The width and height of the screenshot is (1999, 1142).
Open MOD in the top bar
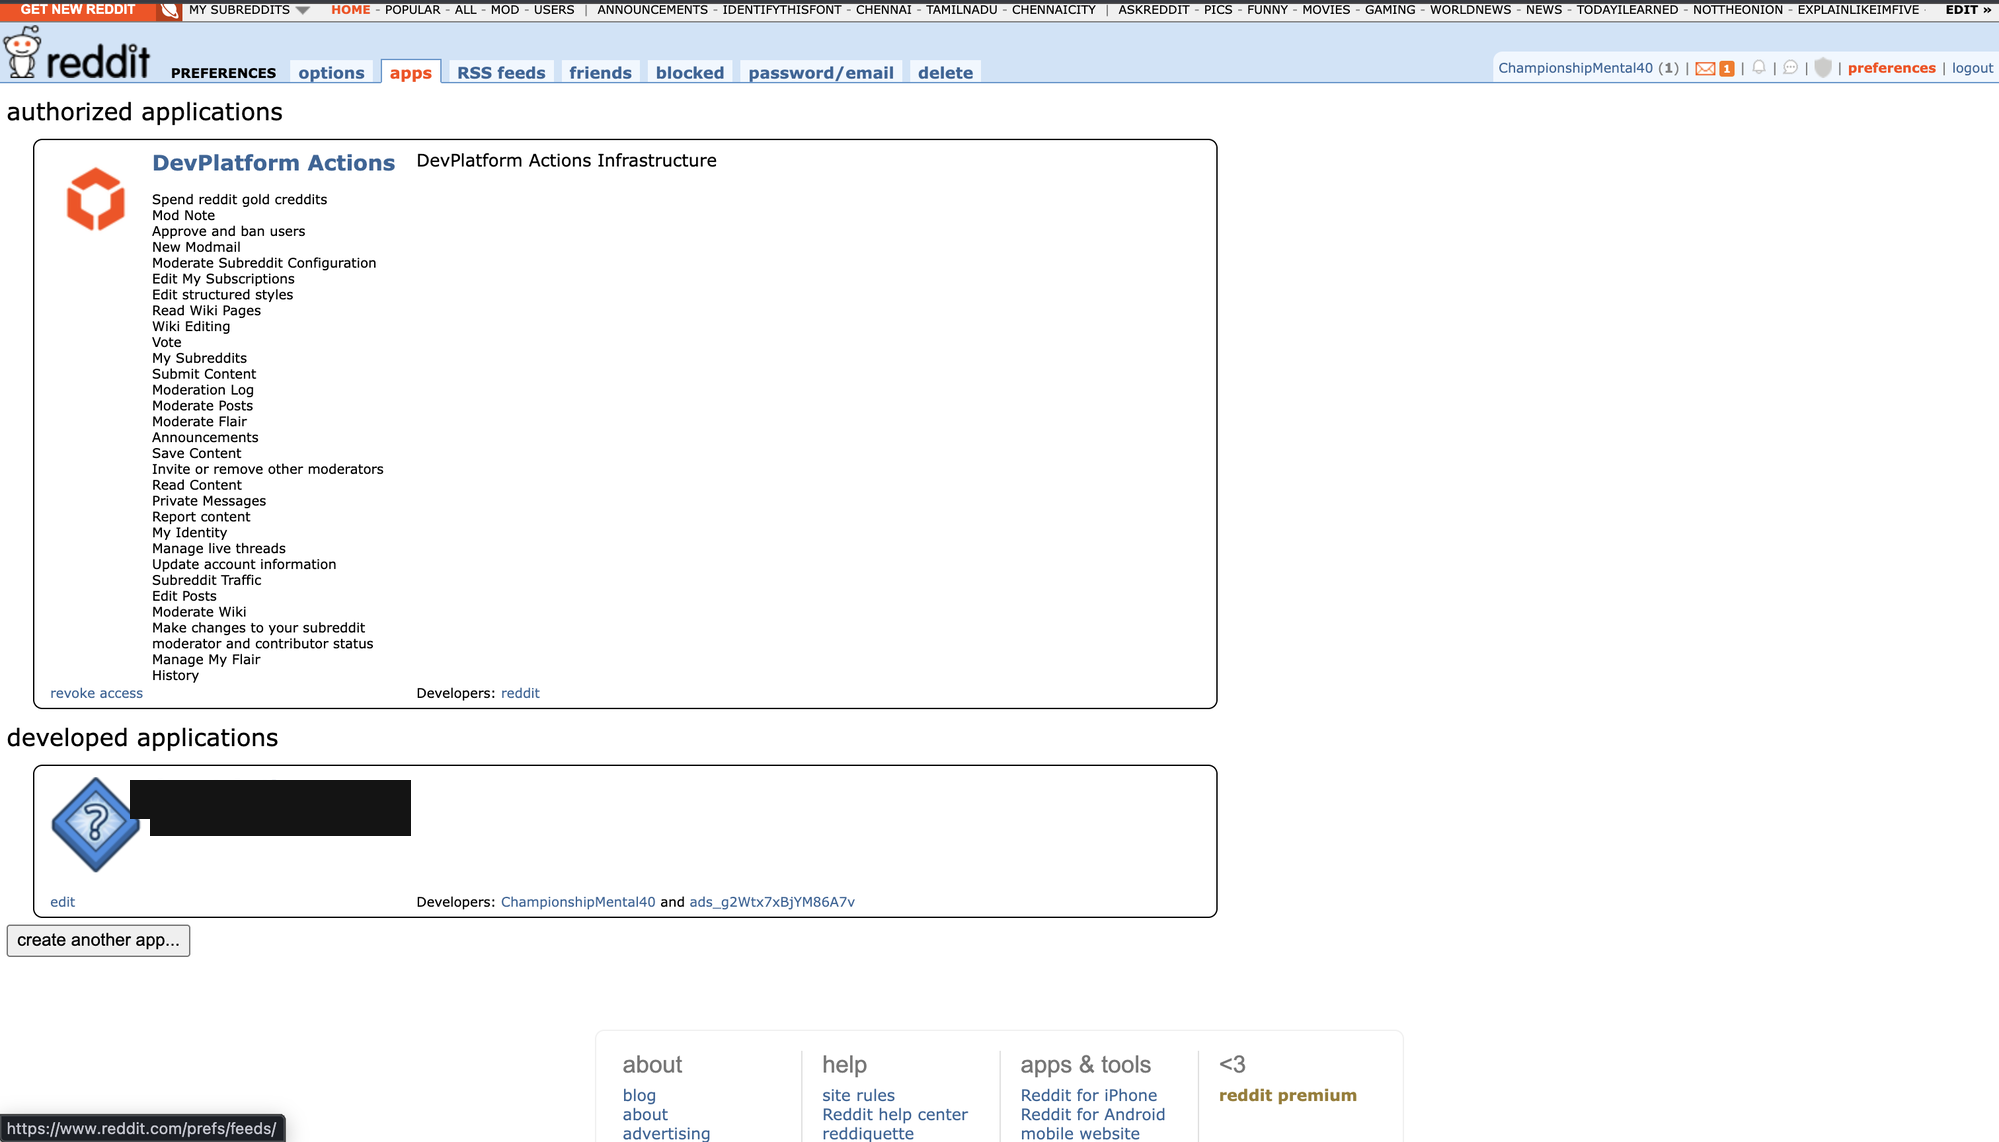pyautogui.click(x=505, y=10)
